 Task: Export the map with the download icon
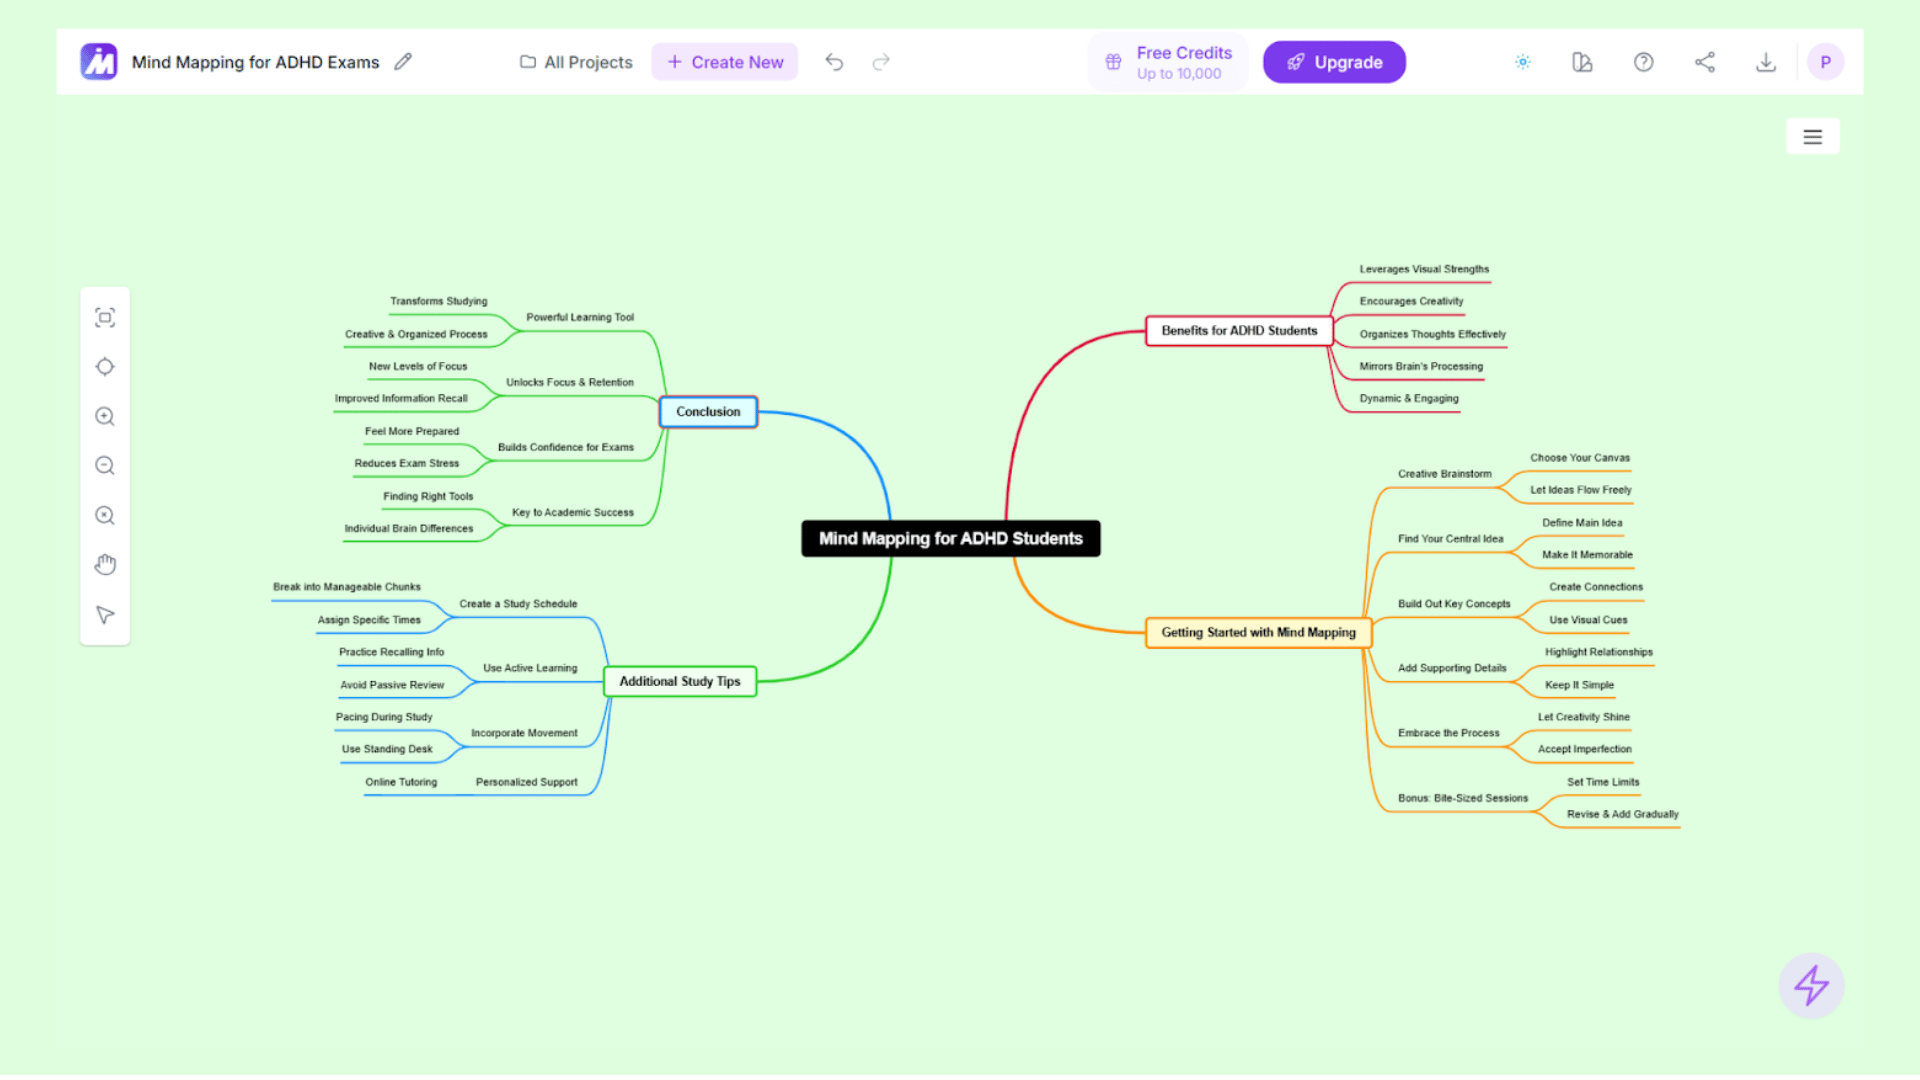coord(1766,61)
